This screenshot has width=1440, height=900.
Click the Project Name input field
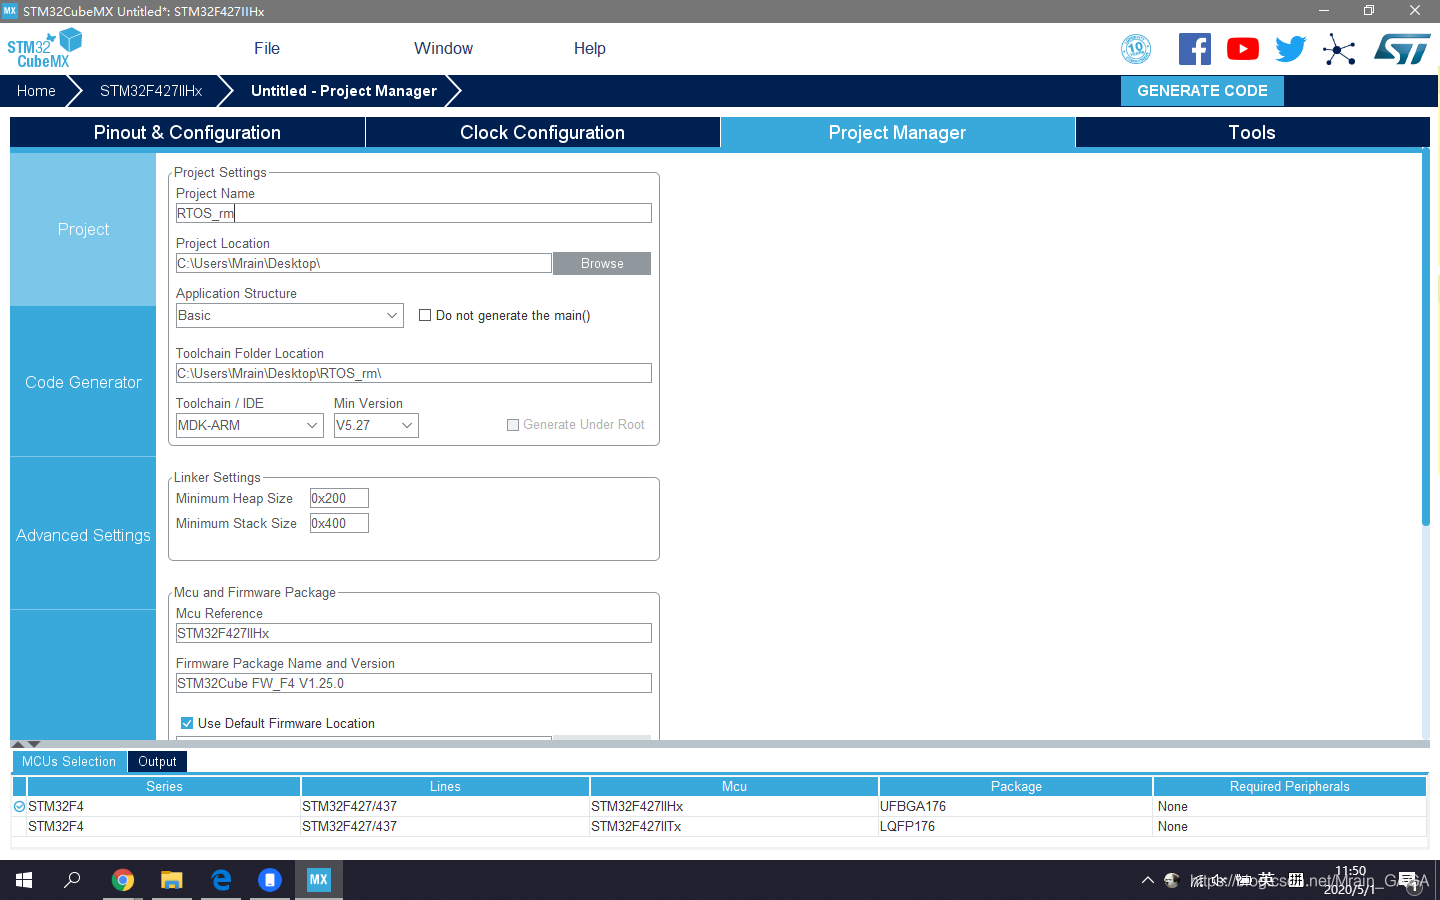click(414, 213)
